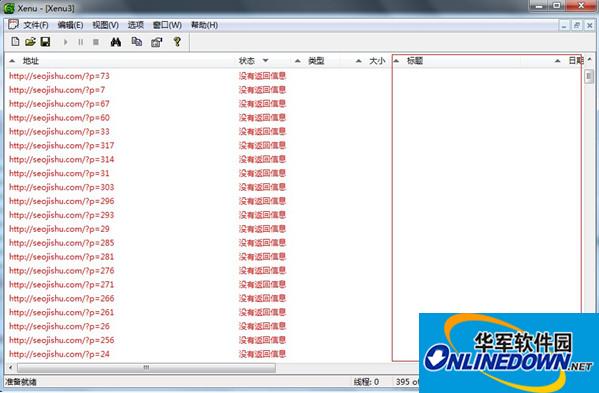This screenshot has width=599, height=393.
Task: Open Find using binoculars icon
Action: [116, 42]
